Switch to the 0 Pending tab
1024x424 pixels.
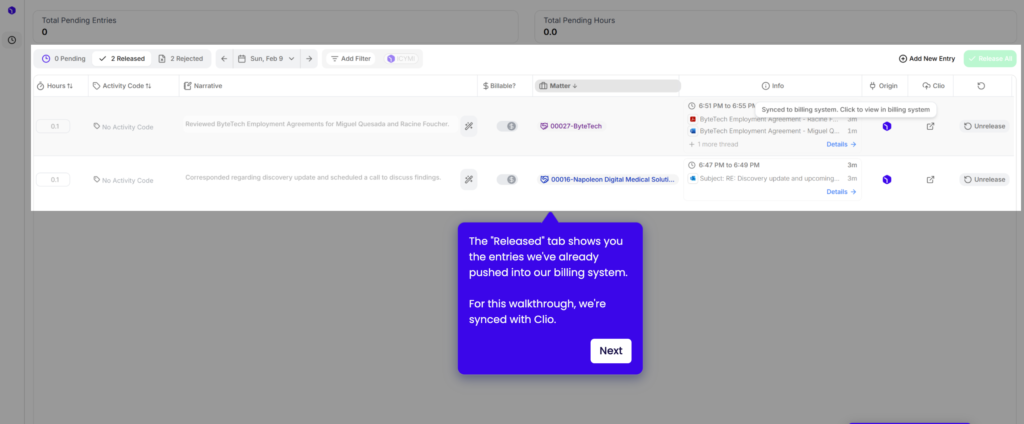point(64,59)
